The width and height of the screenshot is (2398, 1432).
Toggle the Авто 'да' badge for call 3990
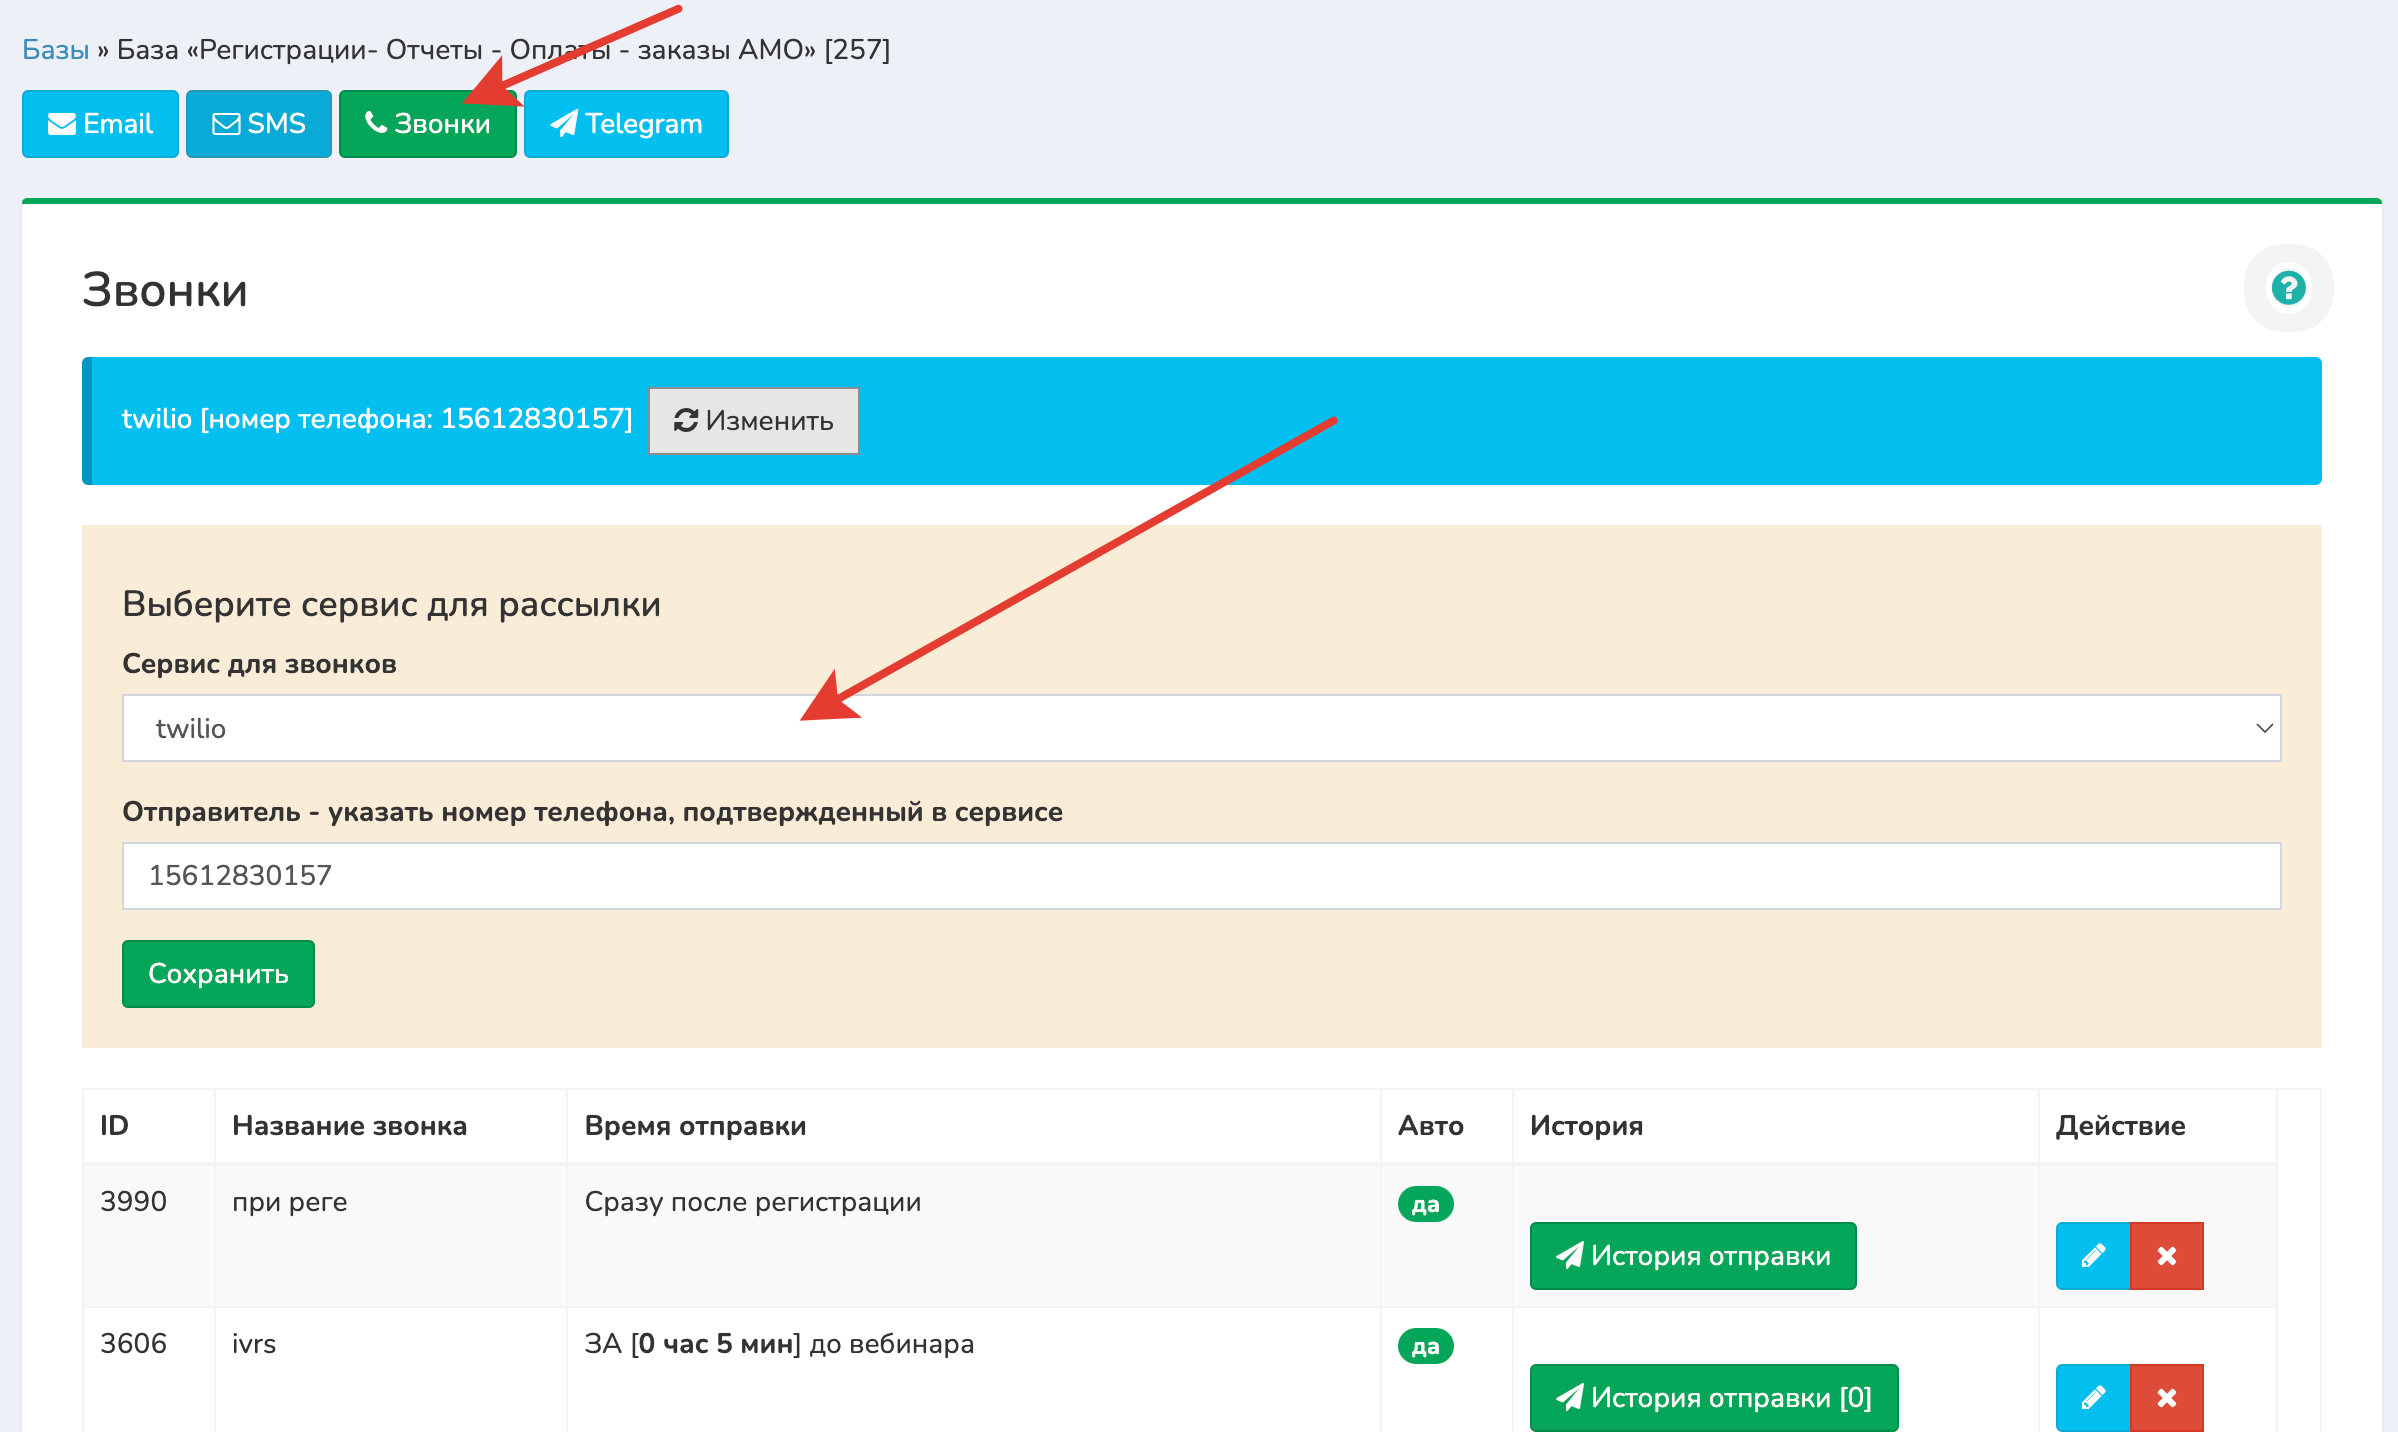(x=1425, y=1204)
